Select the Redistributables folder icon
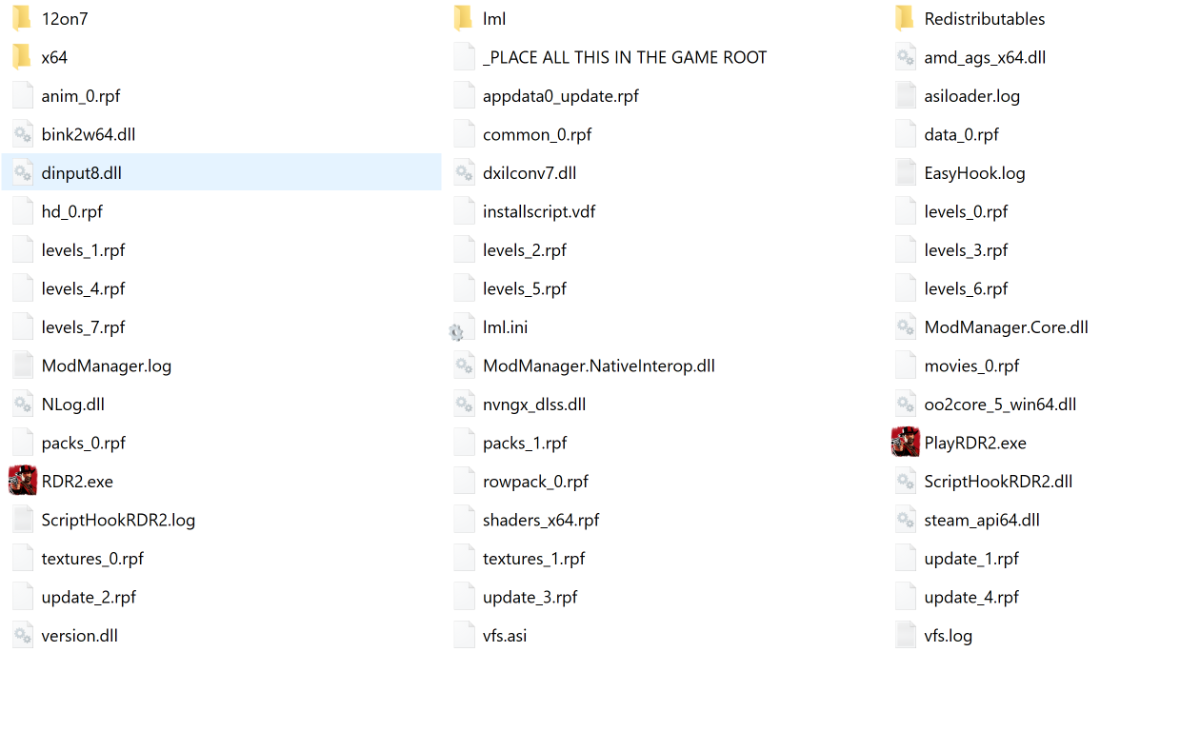The width and height of the screenshot is (1200, 731). (905, 19)
